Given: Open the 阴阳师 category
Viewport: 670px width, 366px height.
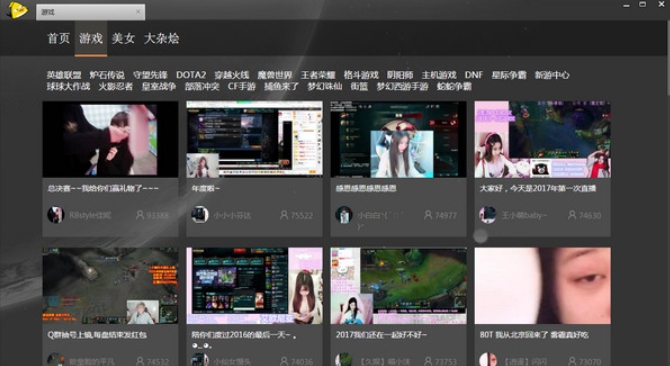Looking at the screenshot, I should (400, 75).
